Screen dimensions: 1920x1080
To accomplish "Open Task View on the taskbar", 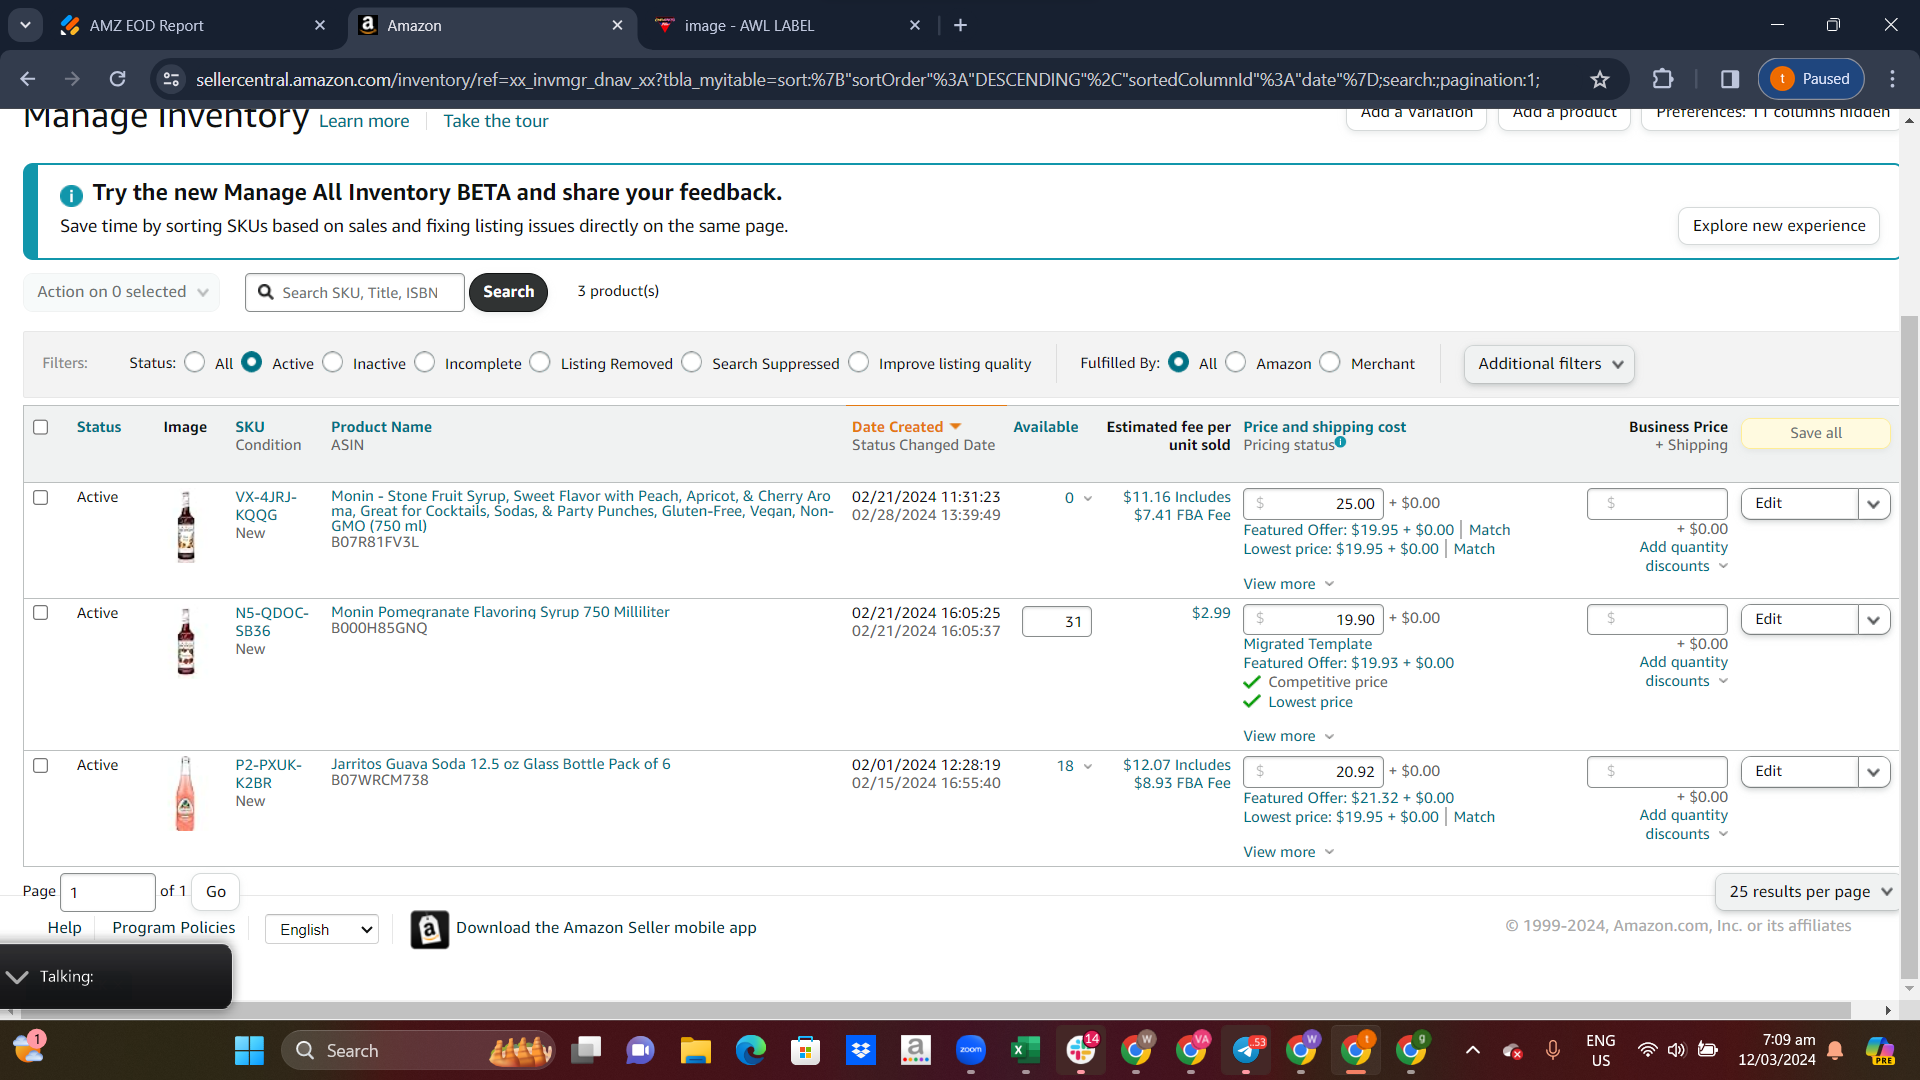I will tap(586, 1050).
